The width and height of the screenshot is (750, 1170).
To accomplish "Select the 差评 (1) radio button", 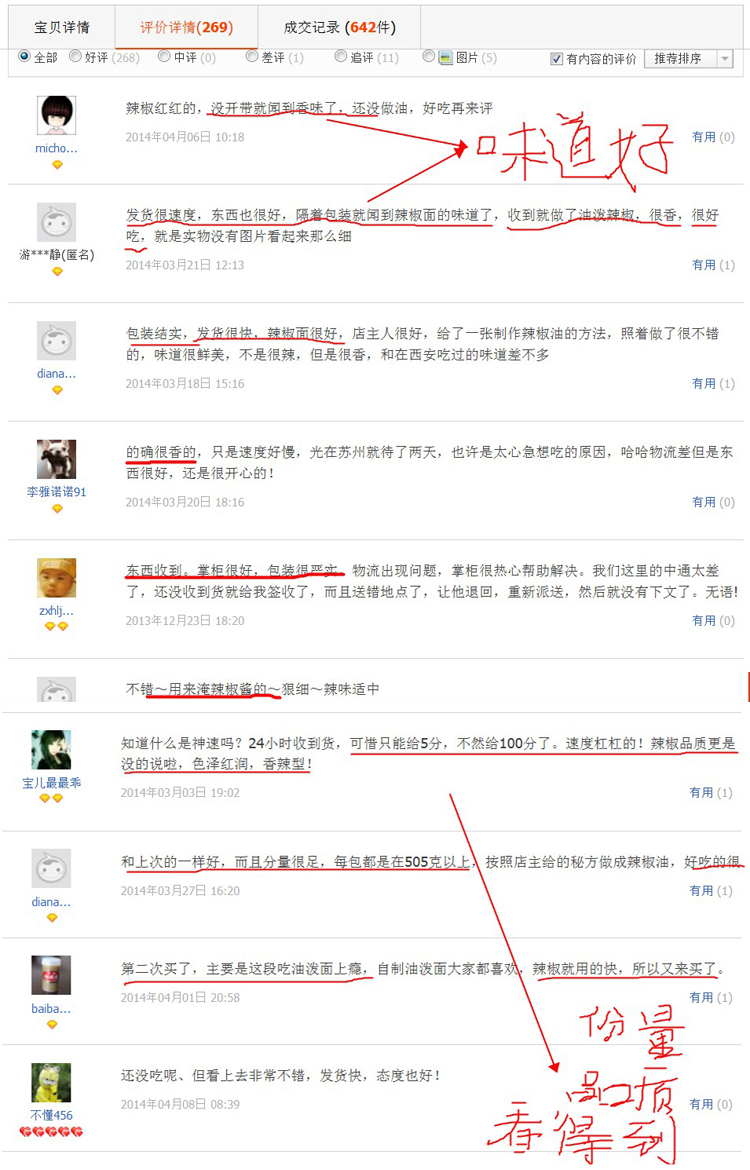I will (252, 56).
